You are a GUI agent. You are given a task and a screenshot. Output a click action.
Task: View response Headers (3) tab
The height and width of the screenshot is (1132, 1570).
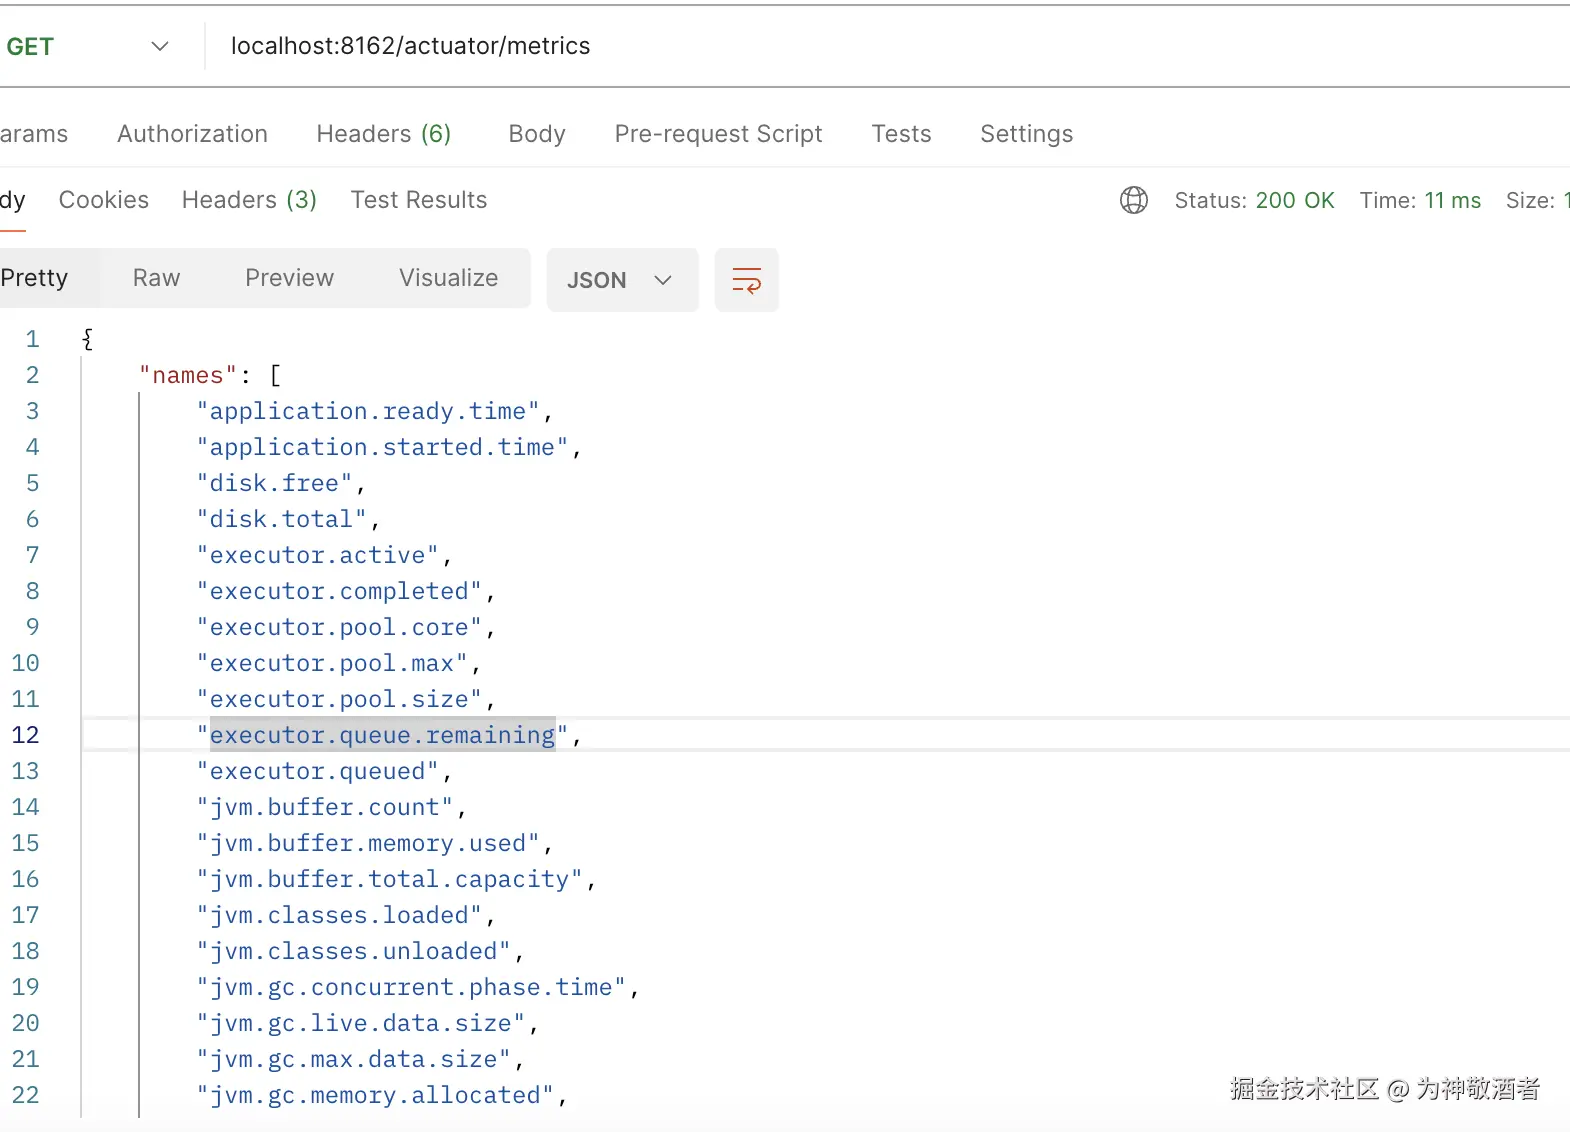249,200
